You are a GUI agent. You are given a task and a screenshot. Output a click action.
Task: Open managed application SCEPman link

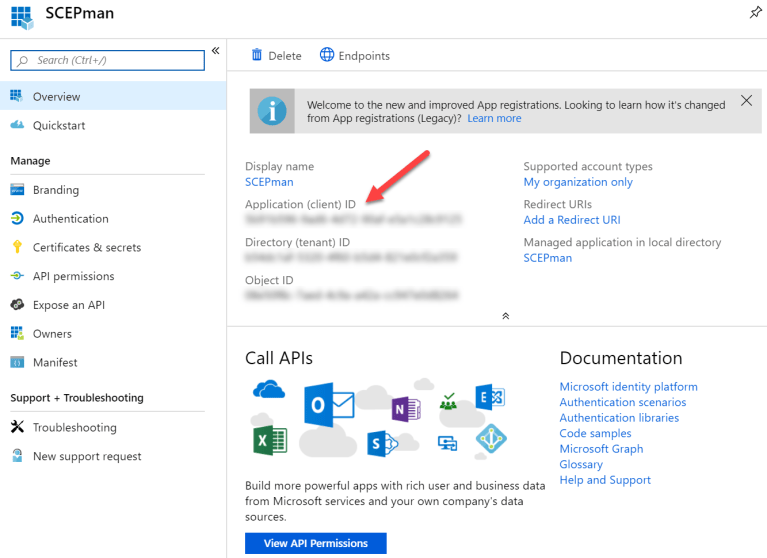[547, 258]
